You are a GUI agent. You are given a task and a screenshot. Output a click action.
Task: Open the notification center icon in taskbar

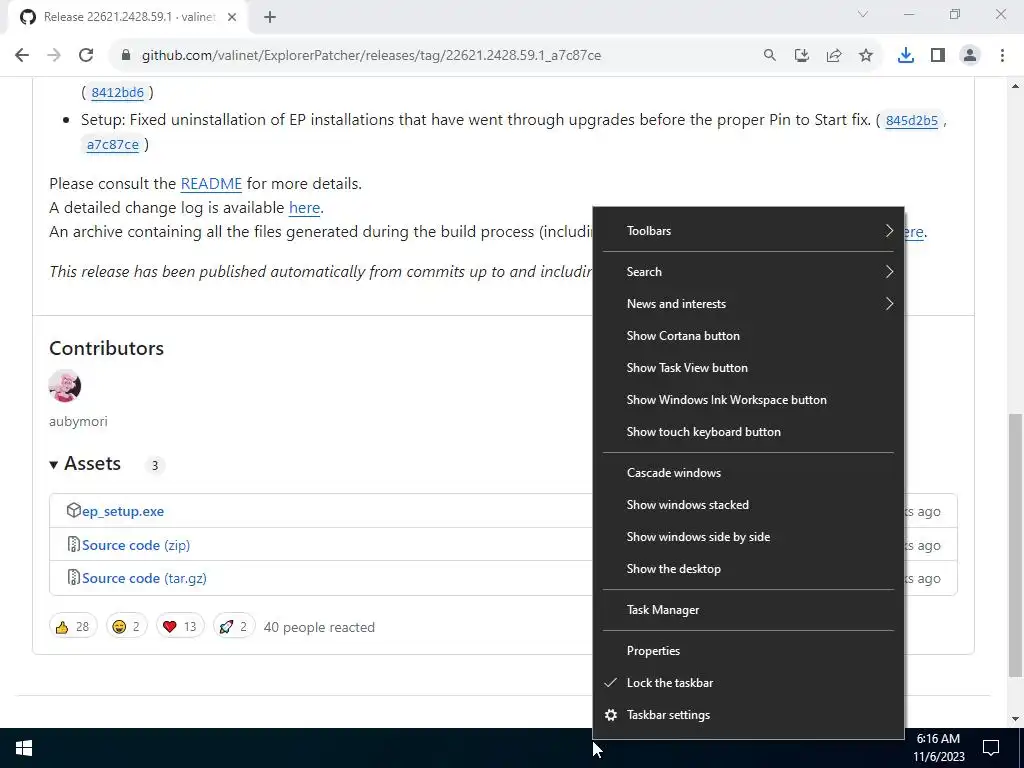pyautogui.click(x=991, y=748)
